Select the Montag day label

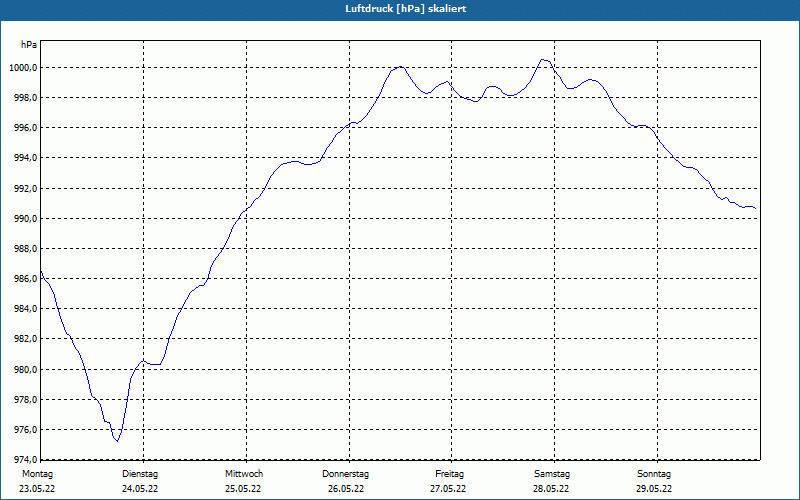click(x=37, y=474)
